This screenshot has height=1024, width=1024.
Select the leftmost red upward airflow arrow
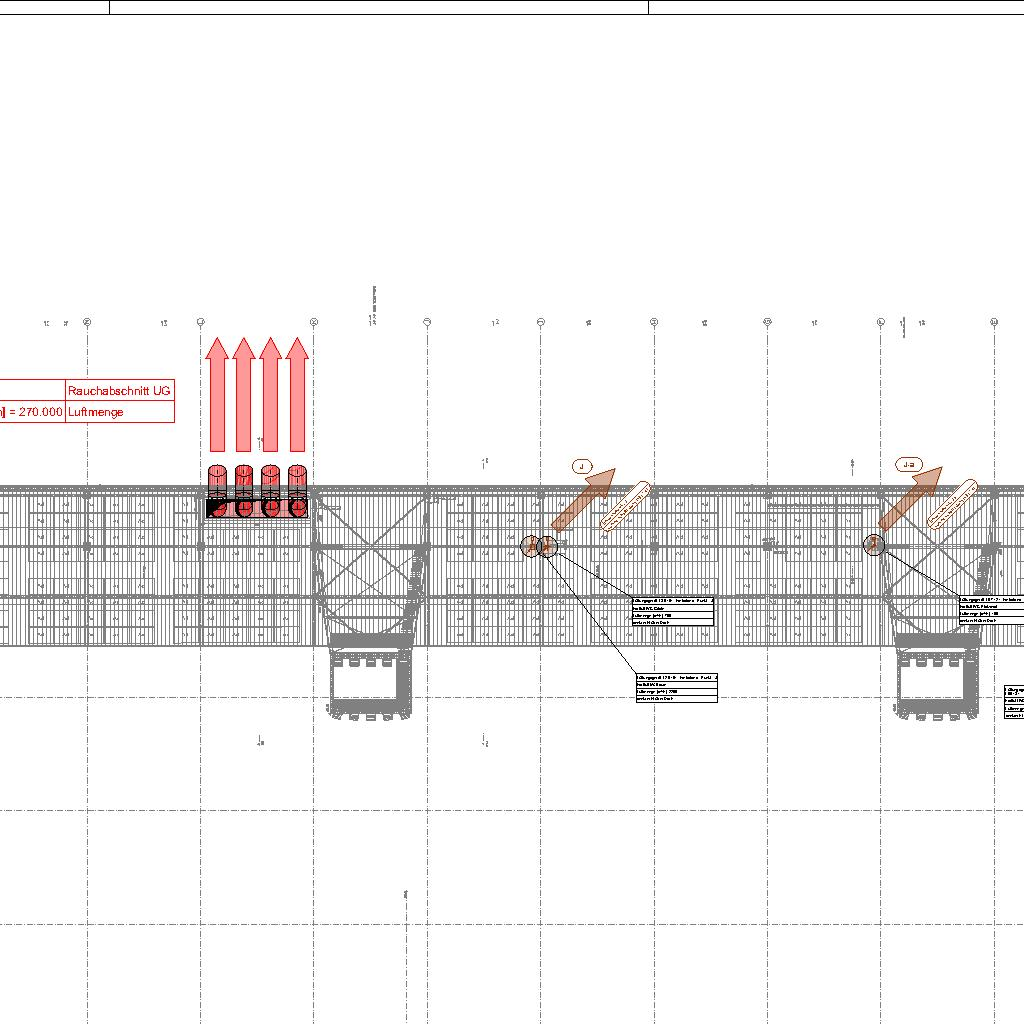[216, 395]
